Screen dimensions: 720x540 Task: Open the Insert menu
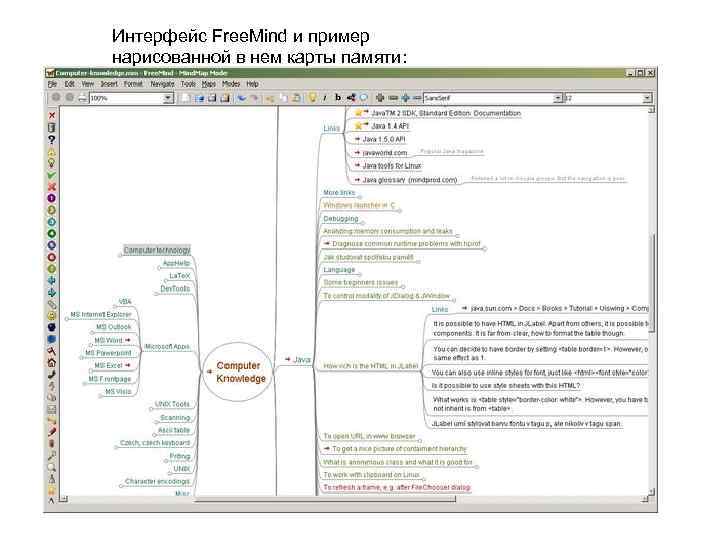[x=109, y=84]
